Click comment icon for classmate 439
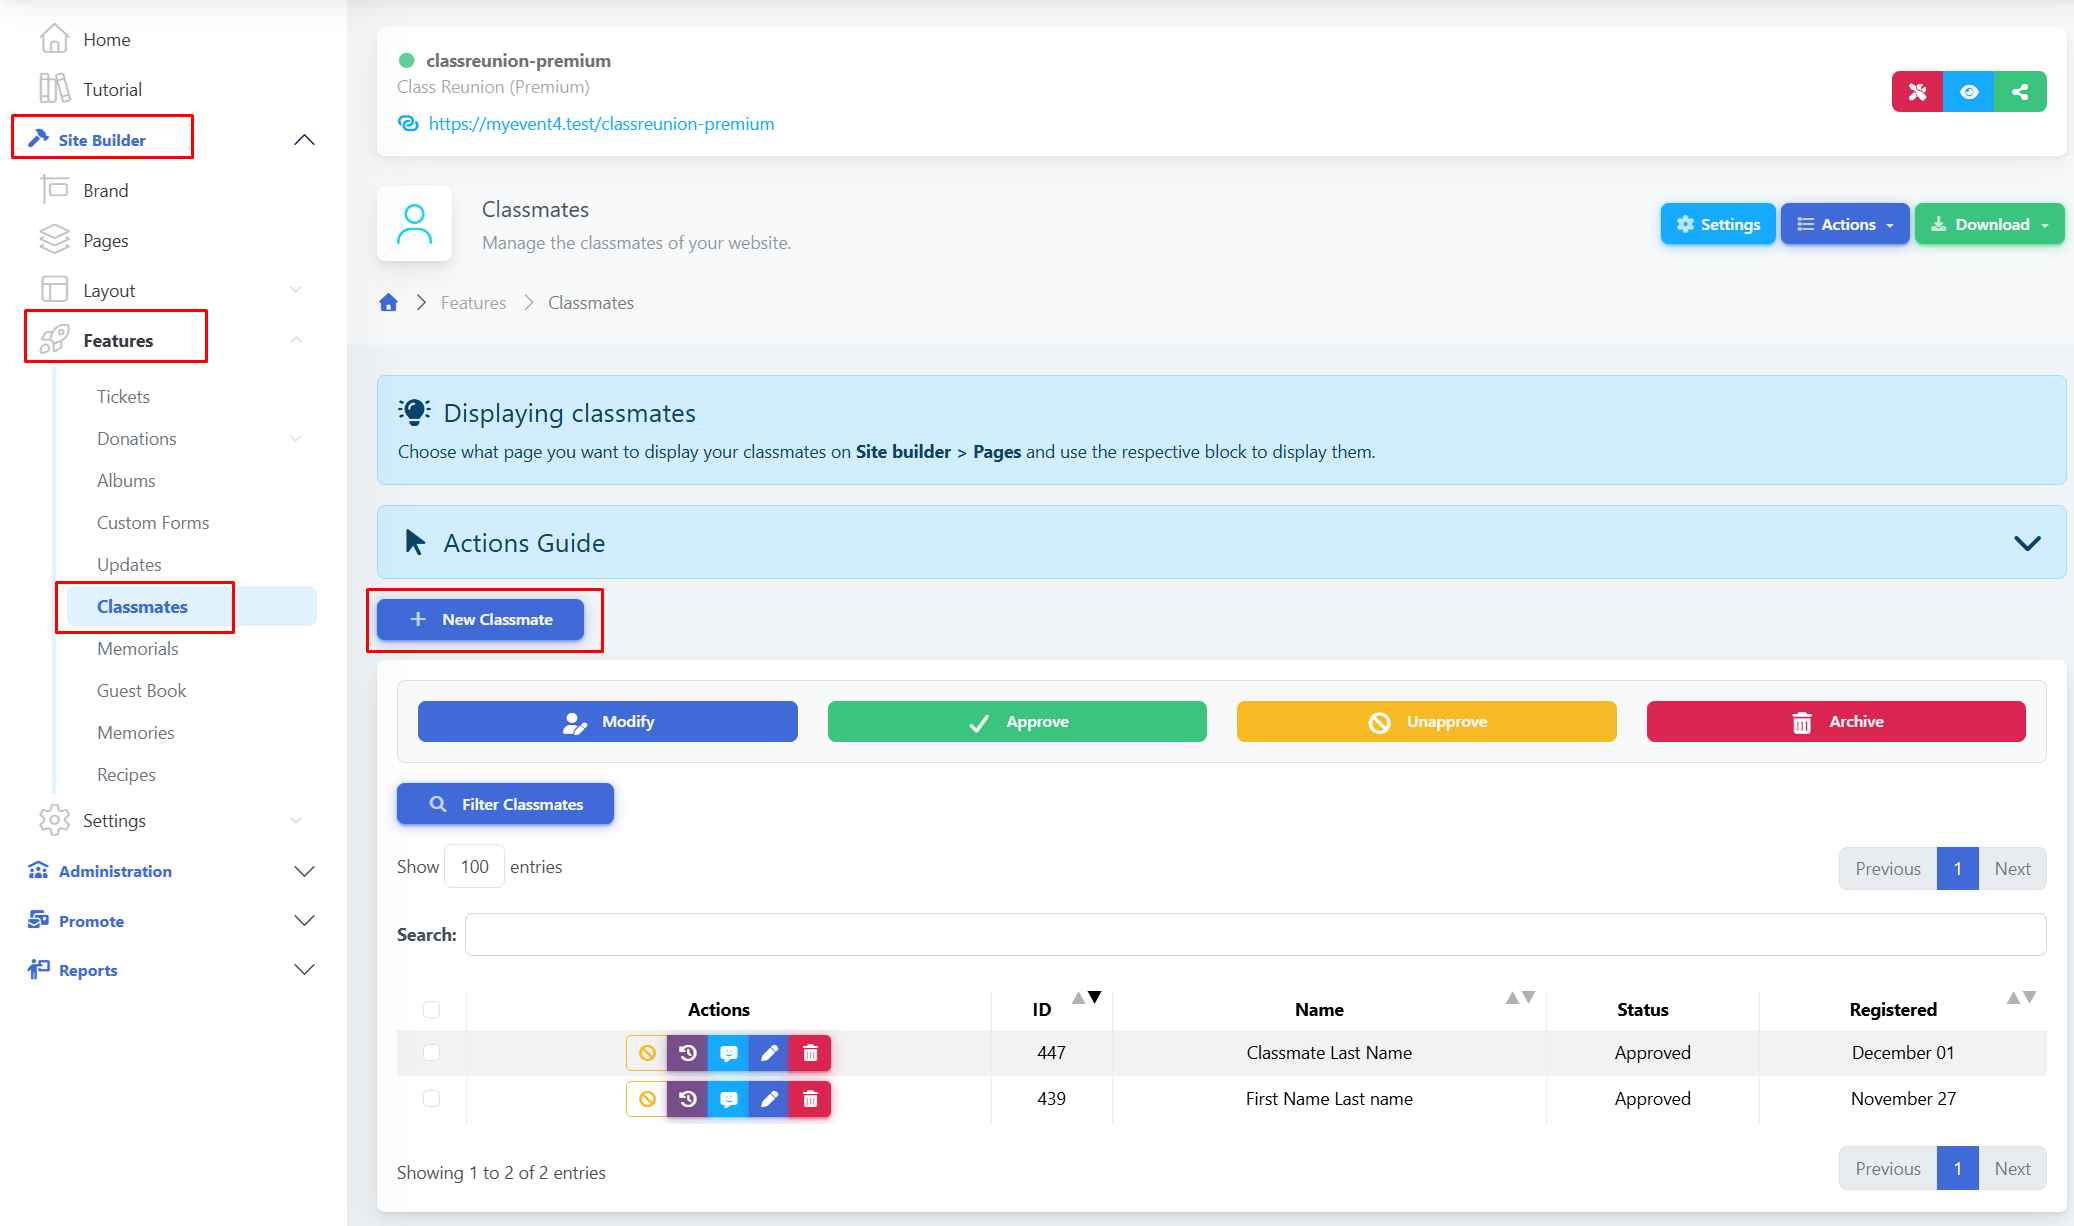 [729, 1099]
